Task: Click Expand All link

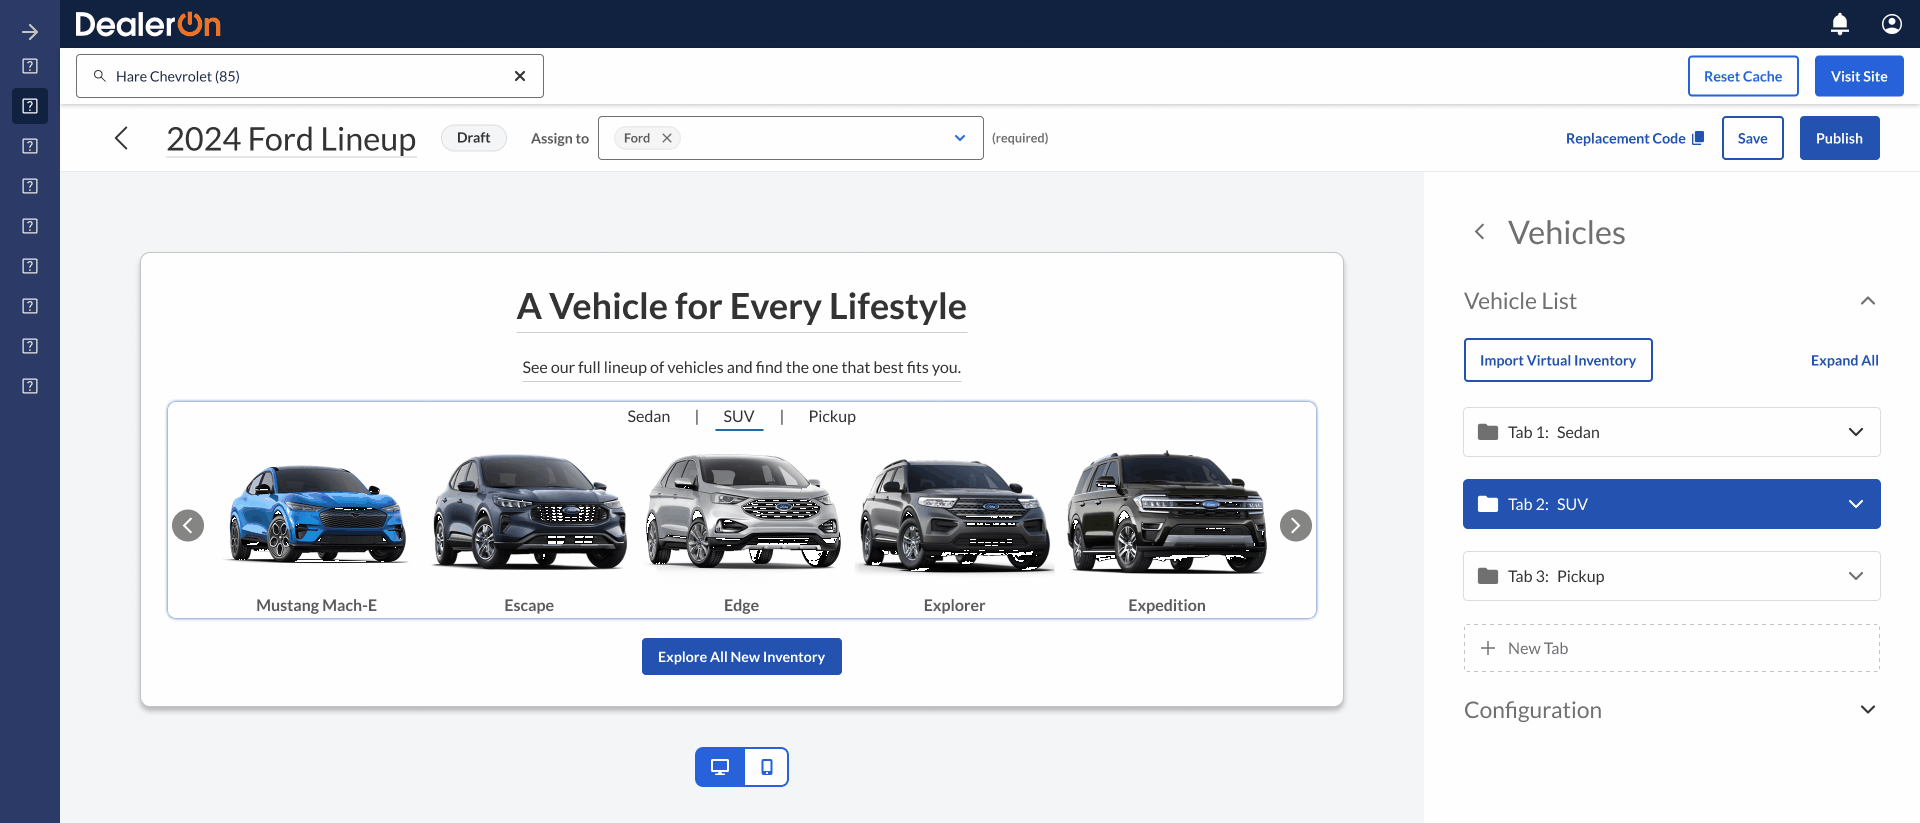Action: pyautogui.click(x=1844, y=360)
